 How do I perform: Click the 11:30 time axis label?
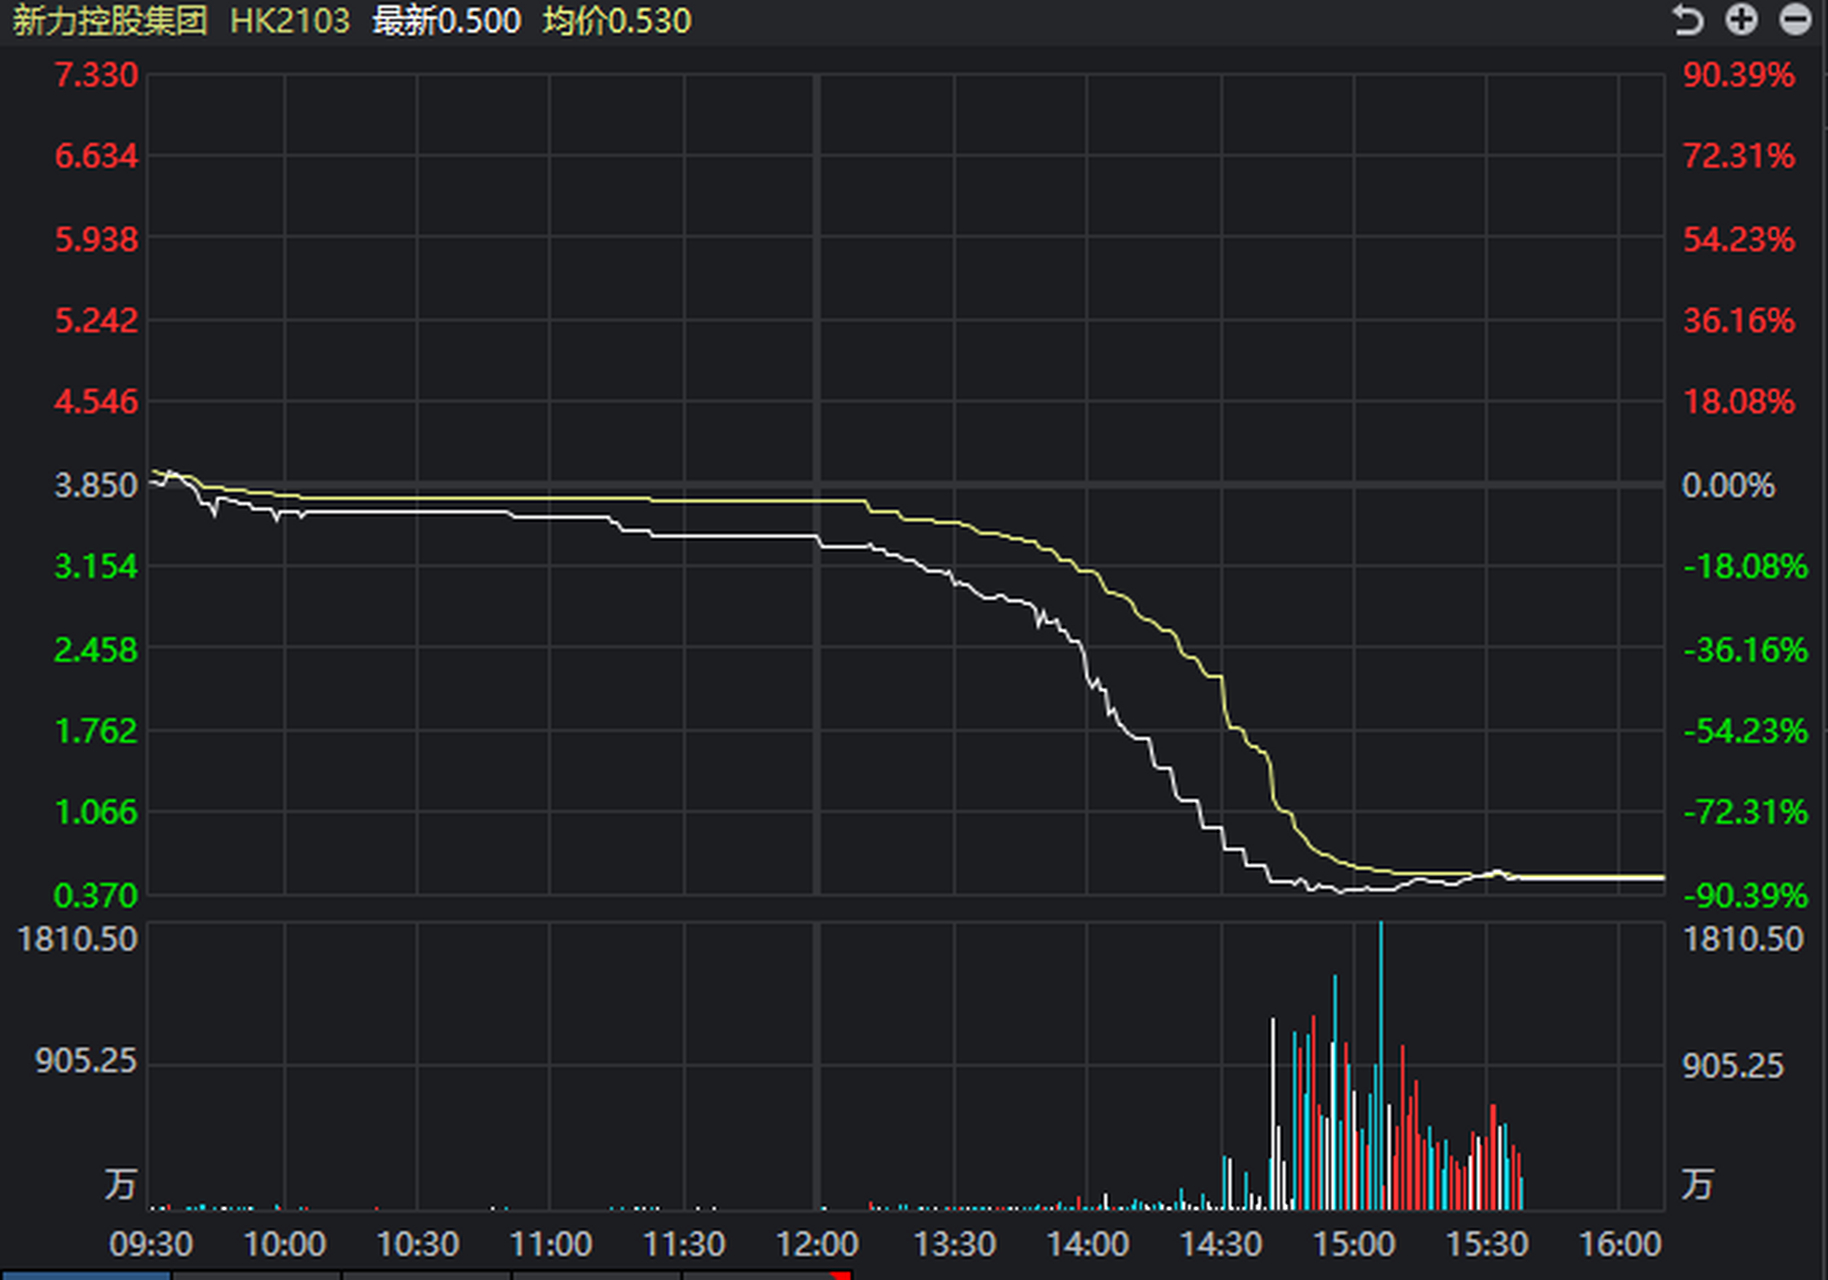[684, 1244]
